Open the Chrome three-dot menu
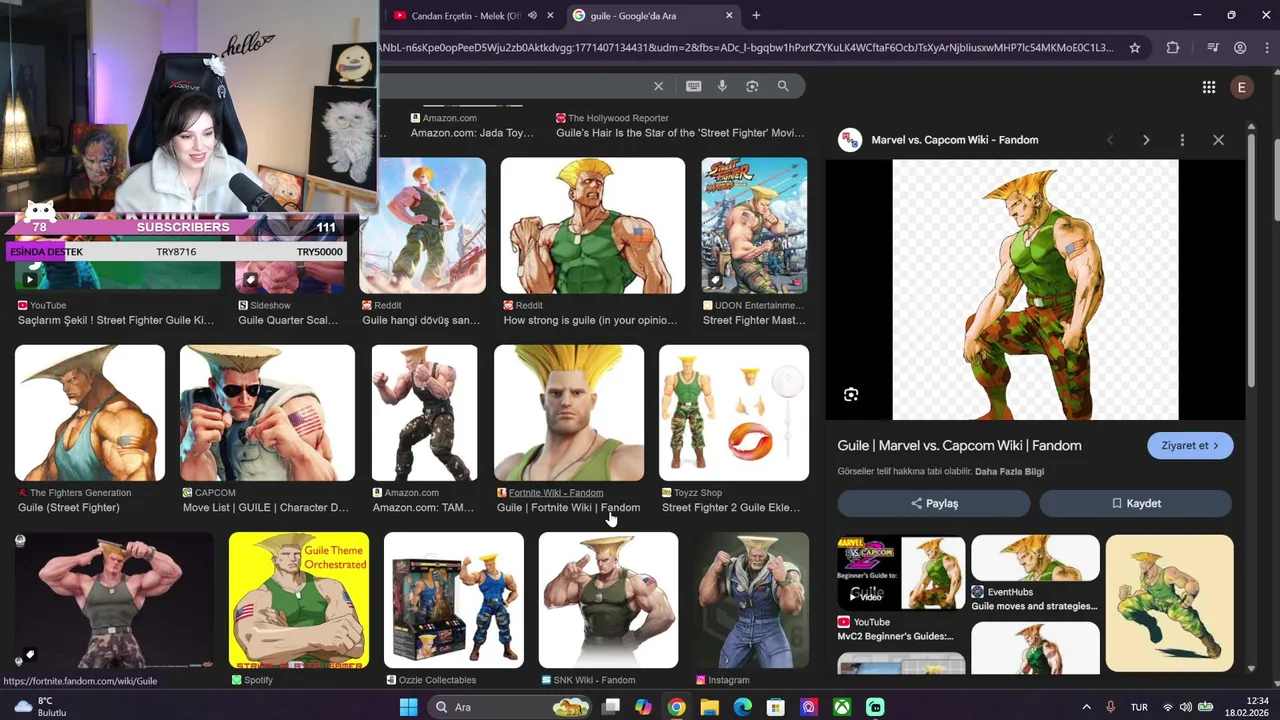This screenshot has width=1280, height=720. tap(1267, 47)
